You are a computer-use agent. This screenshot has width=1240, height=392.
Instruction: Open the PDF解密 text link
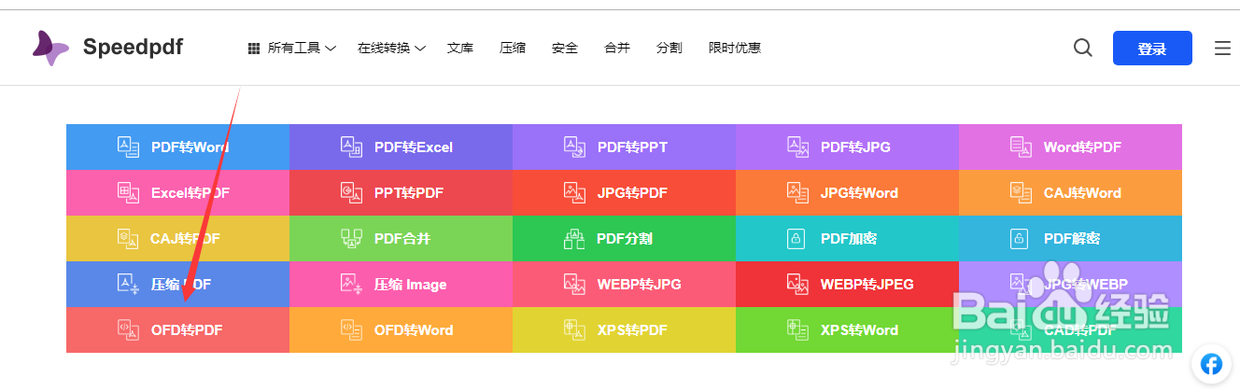(x=1072, y=238)
